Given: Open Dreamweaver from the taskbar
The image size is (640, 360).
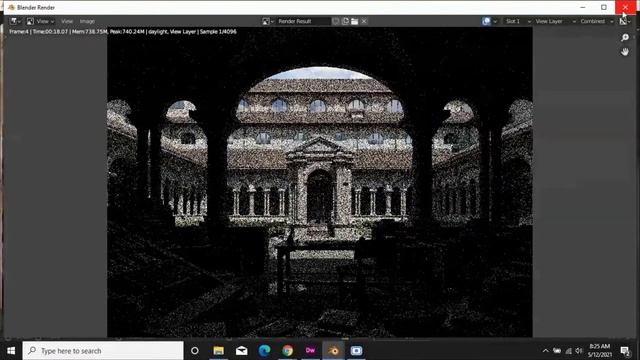Looking at the screenshot, I should pos(310,351).
